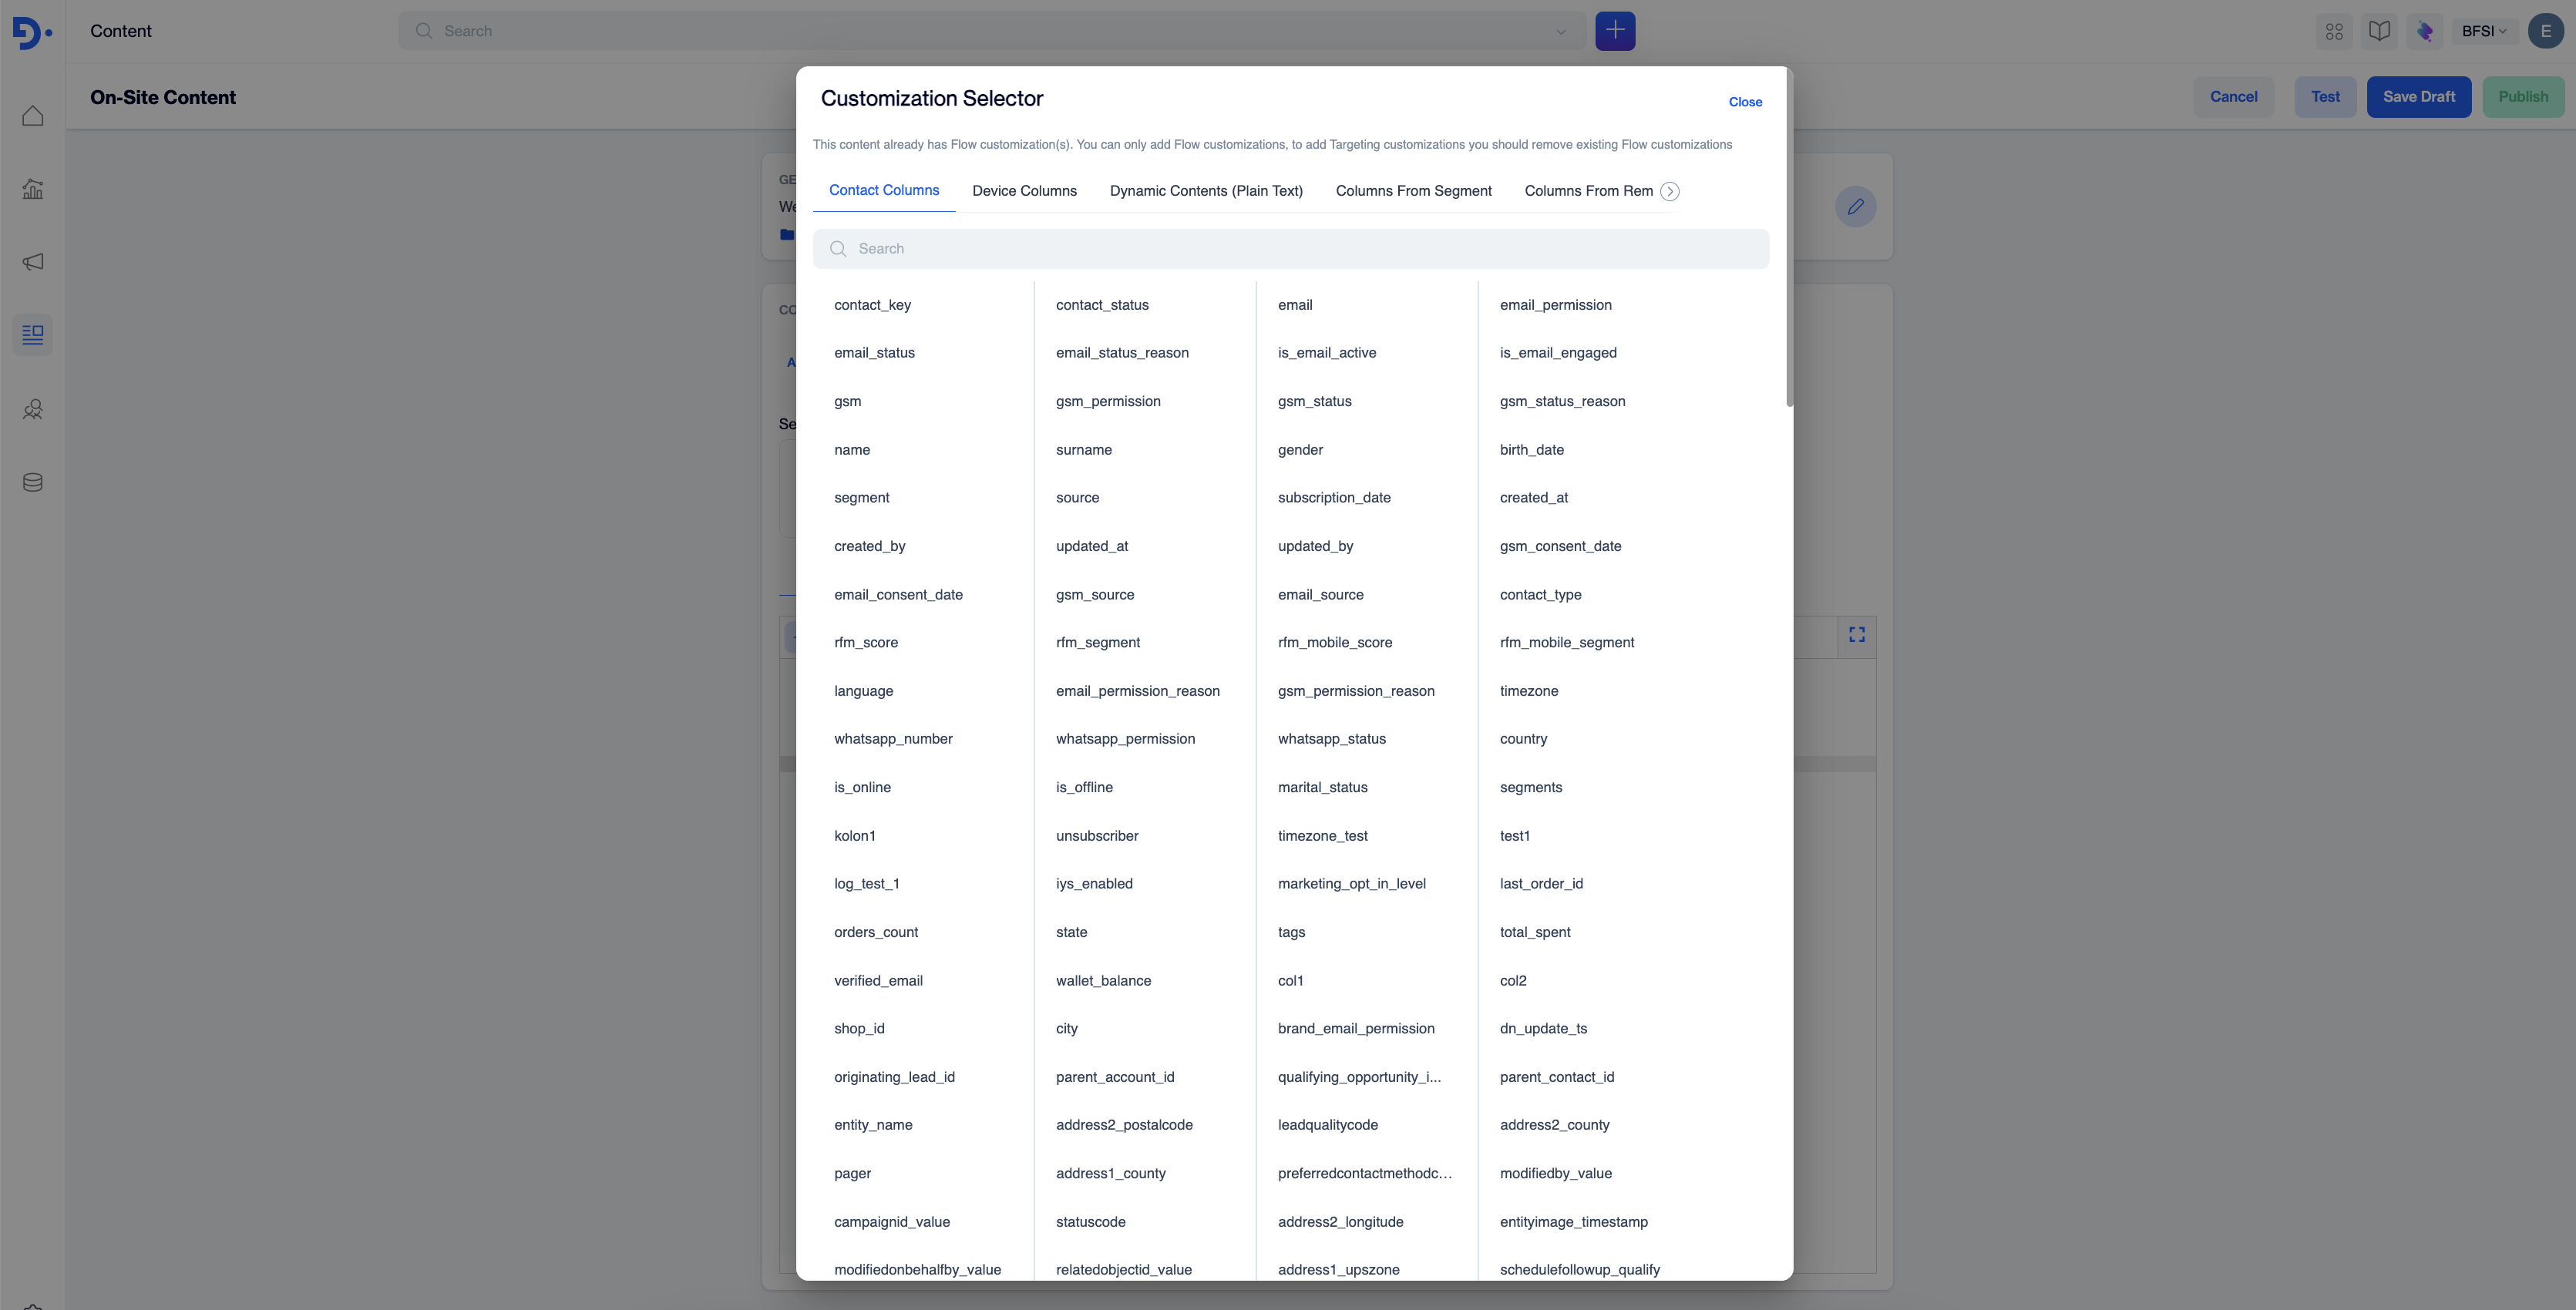
Task: Click the pencil edit icon behind dialog
Action: tap(1855, 207)
